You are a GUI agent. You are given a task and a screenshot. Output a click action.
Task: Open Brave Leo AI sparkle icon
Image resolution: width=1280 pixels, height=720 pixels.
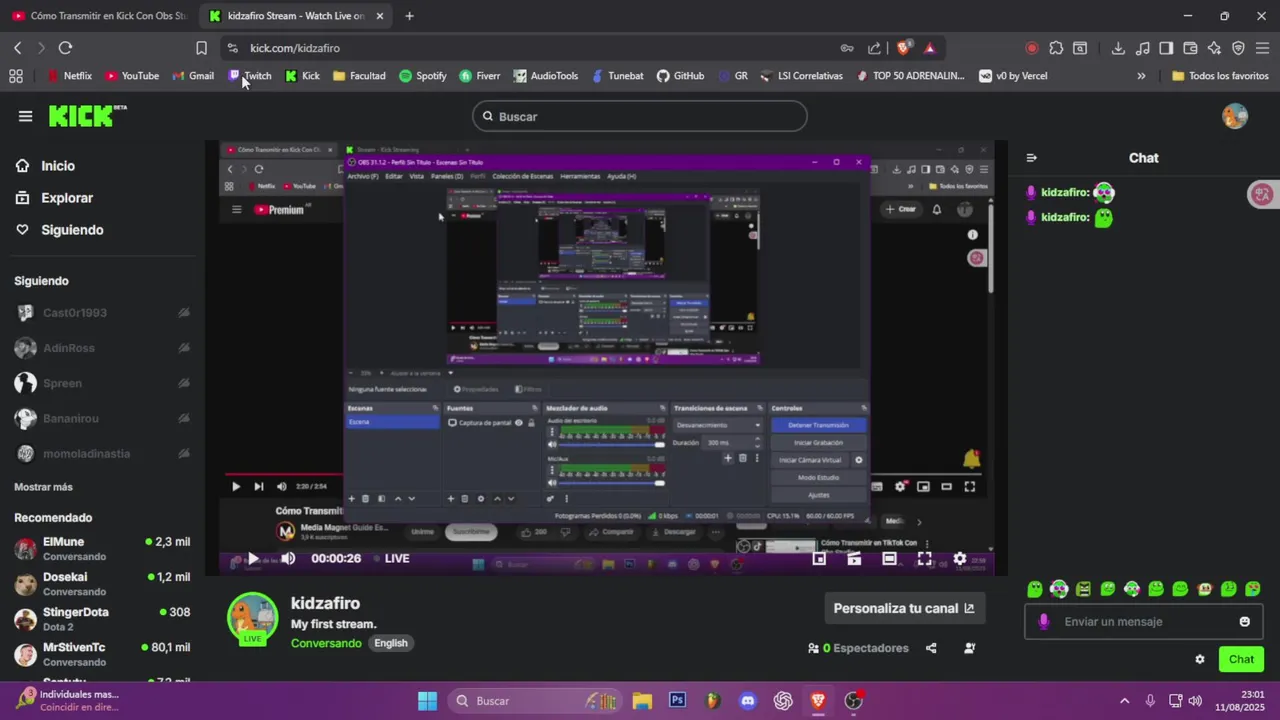pyautogui.click(x=1214, y=48)
